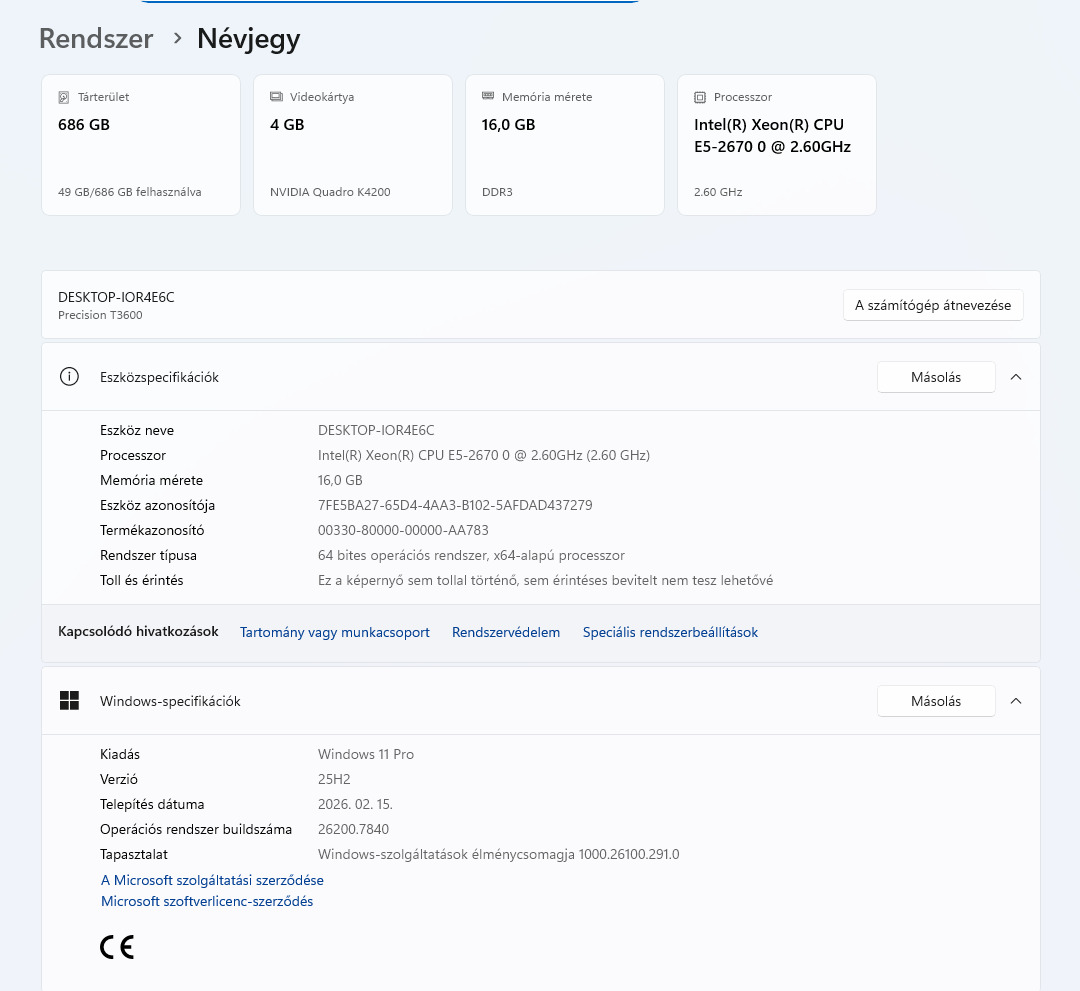The image size is (1080, 991).
Task: Click the Operációs rendszer buildszáma label
Action: (196, 829)
